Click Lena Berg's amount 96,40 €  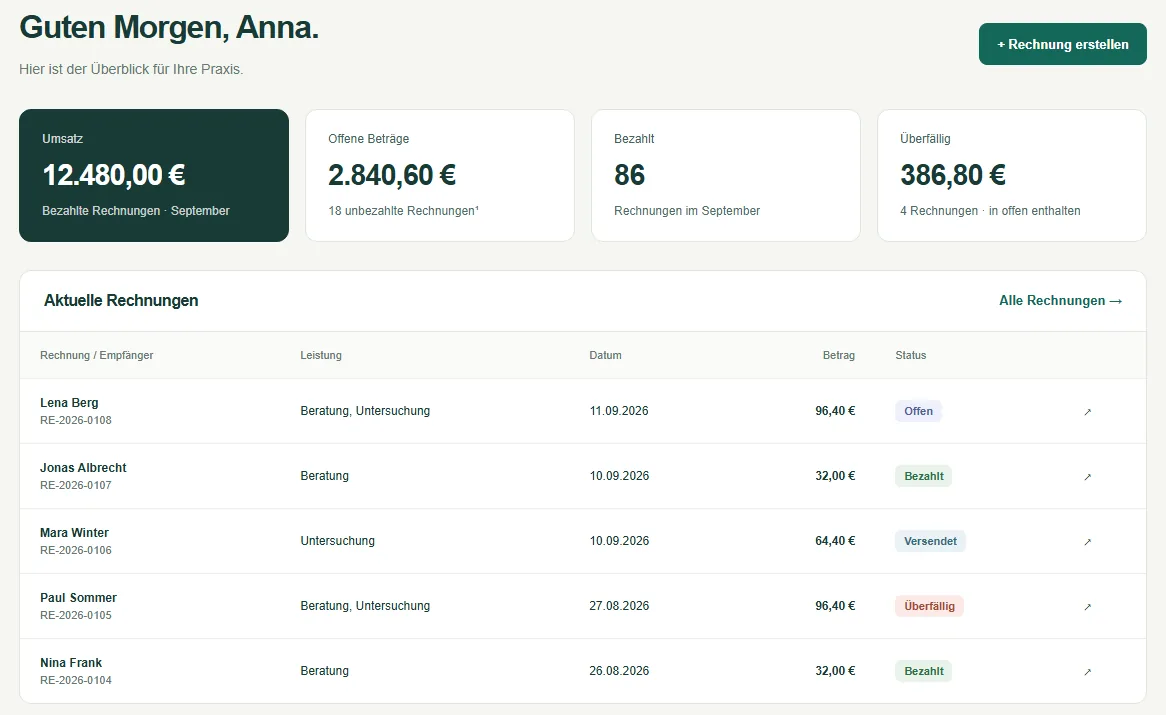click(835, 411)
